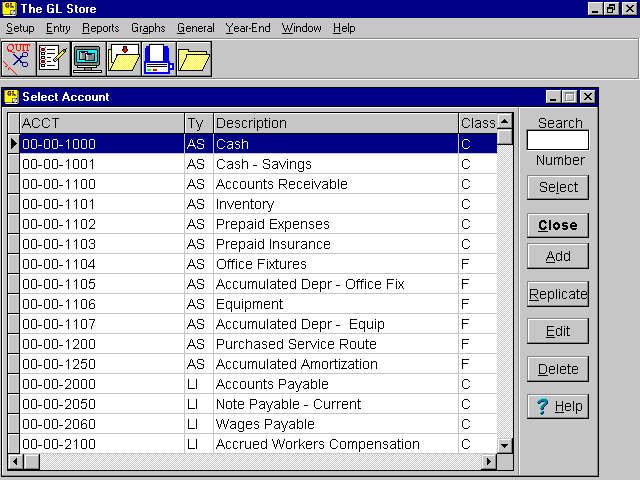
Task: Click the computer monitor toolbar icon
Action: click(89, 59)
